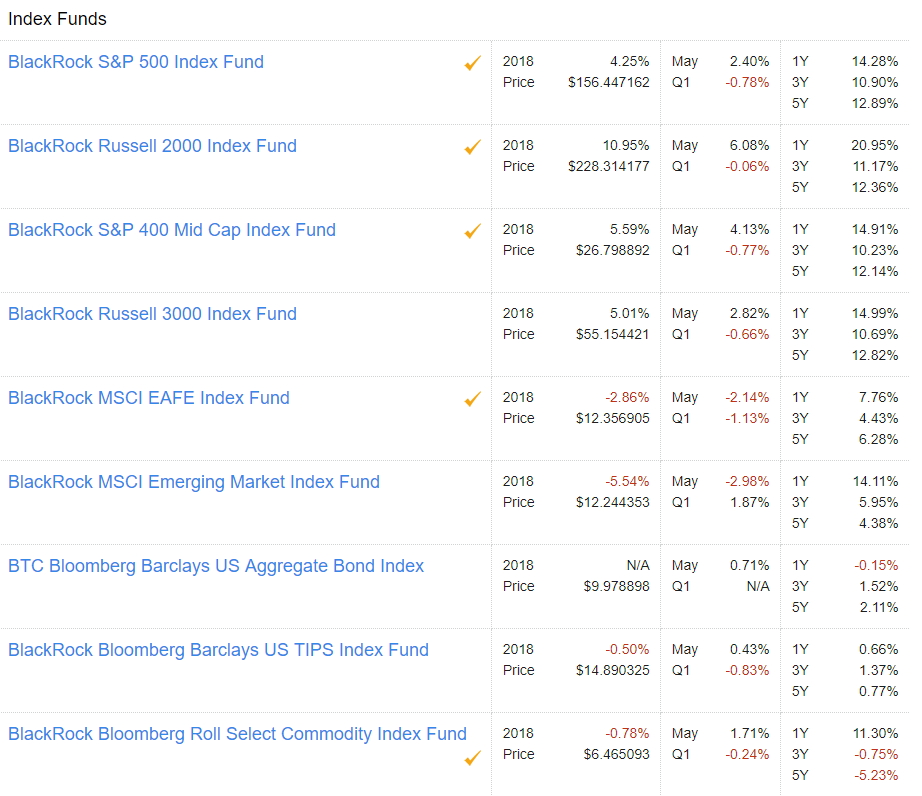922x796 pixels.
Task: Open the BlackRock S&P 500 Index Fund link
Action: pyautogui.click(x=136, y=62)
